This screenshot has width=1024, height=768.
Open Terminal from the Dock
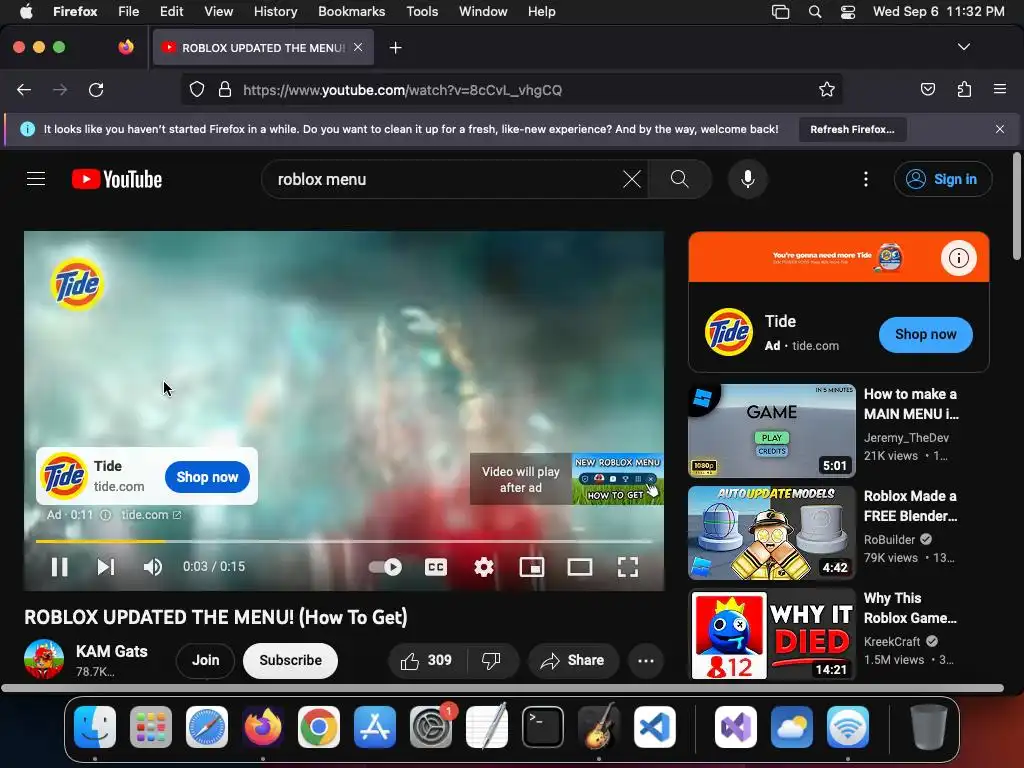coord(543,727)
